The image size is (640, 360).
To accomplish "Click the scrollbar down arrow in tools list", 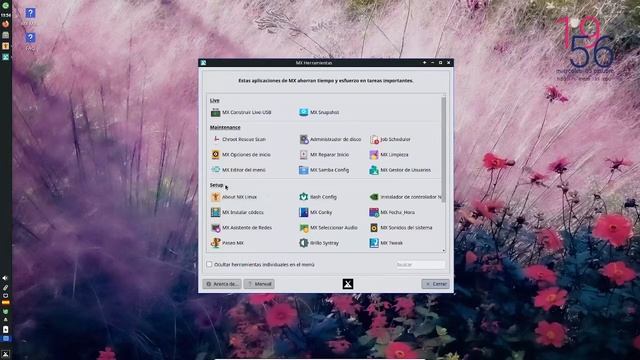I will pyautogui.click(x=444, y=250).
